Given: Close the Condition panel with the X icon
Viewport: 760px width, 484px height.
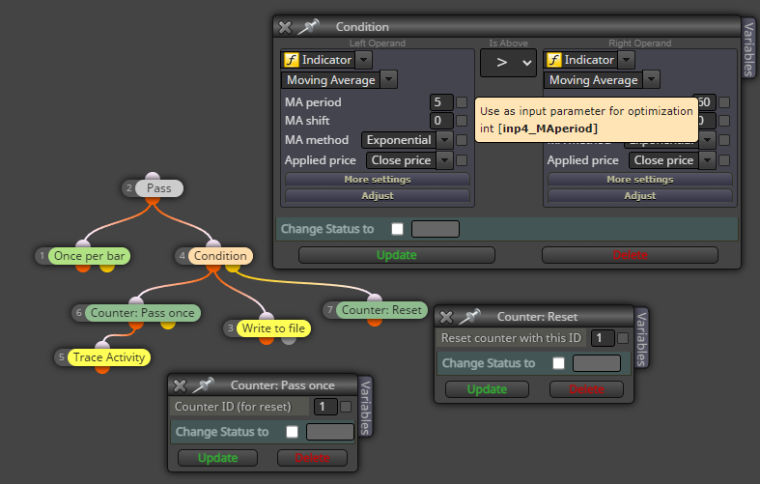Looking at the screenshot, I should tap(285, 27).
